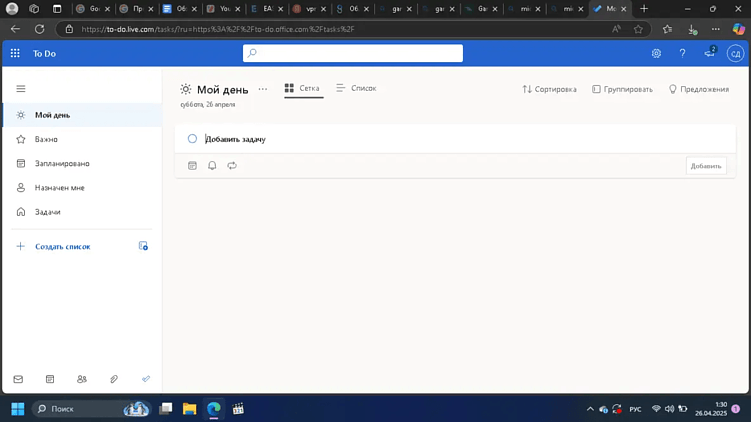Switch to Сетка grid view
751x422 pixels.
(302, 88)
